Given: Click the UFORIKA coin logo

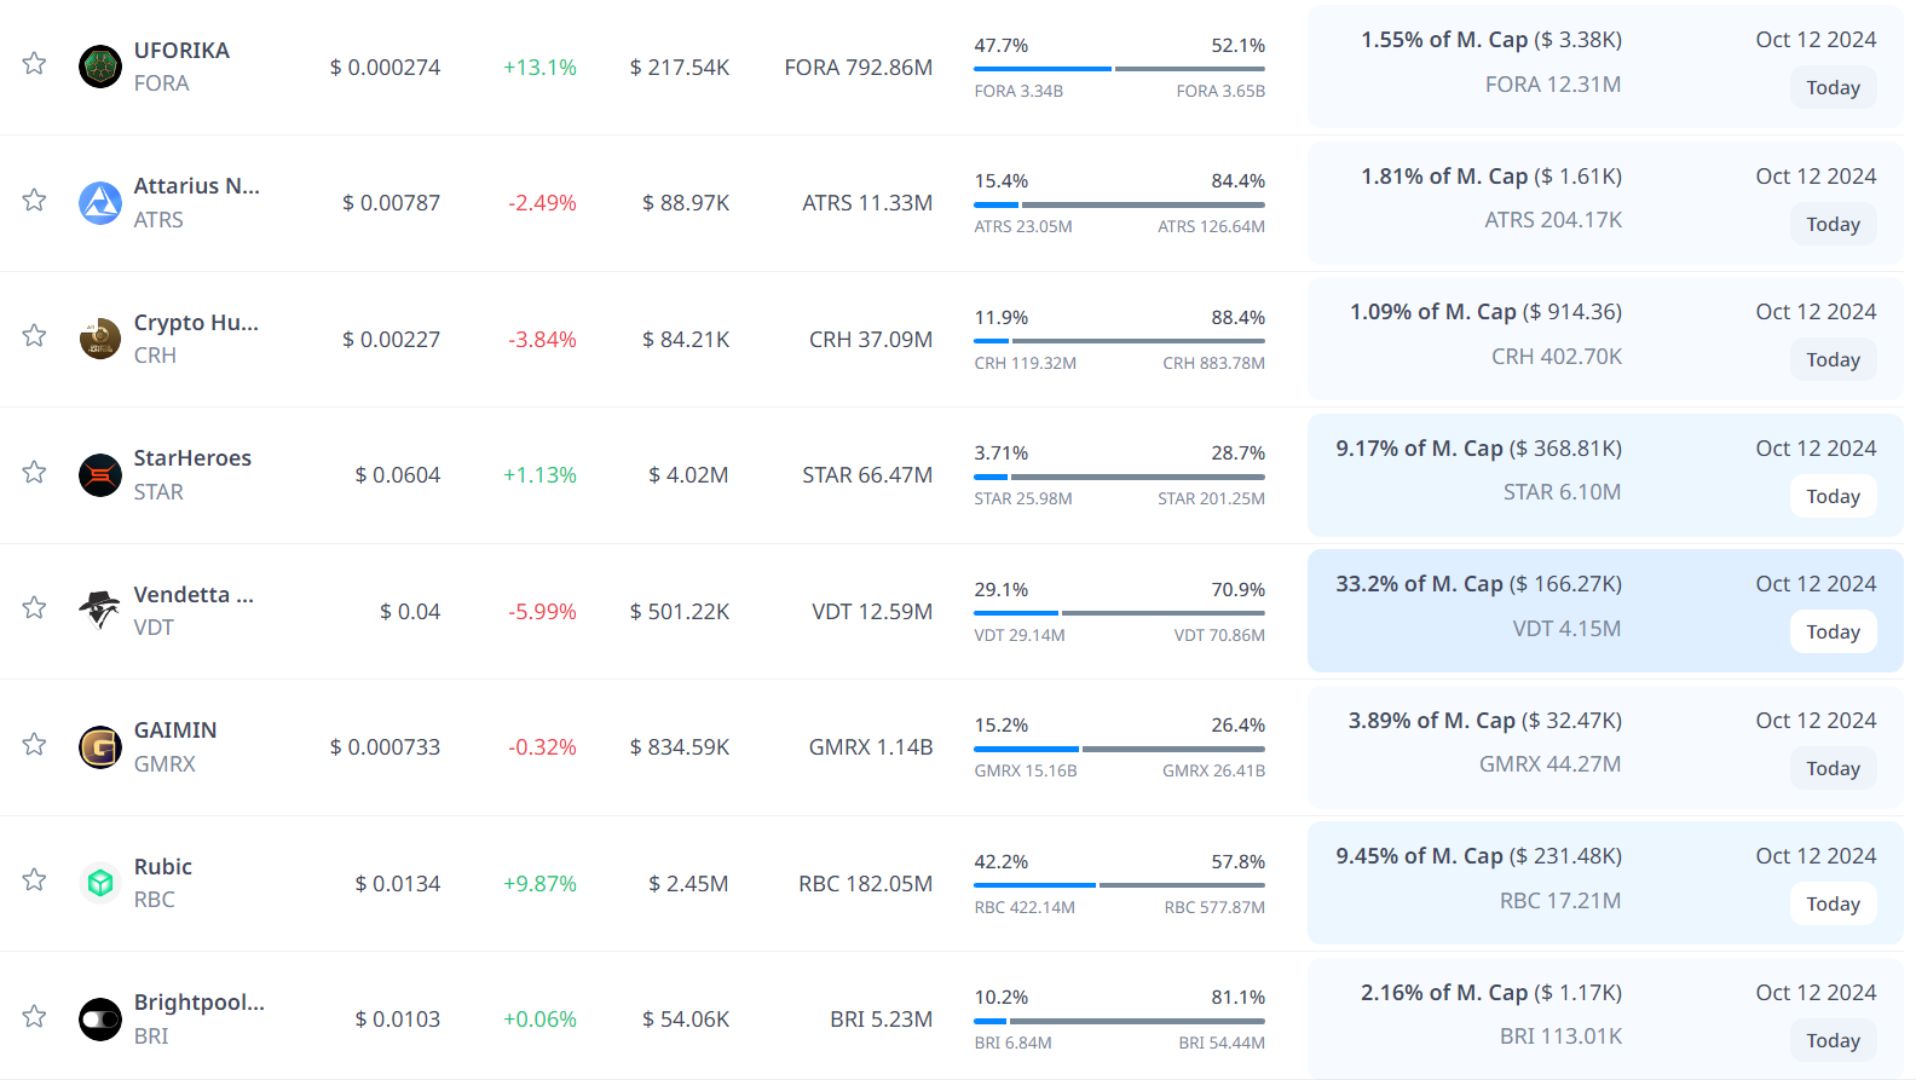Looking at the screenshot, I should (x=100, y=67).
